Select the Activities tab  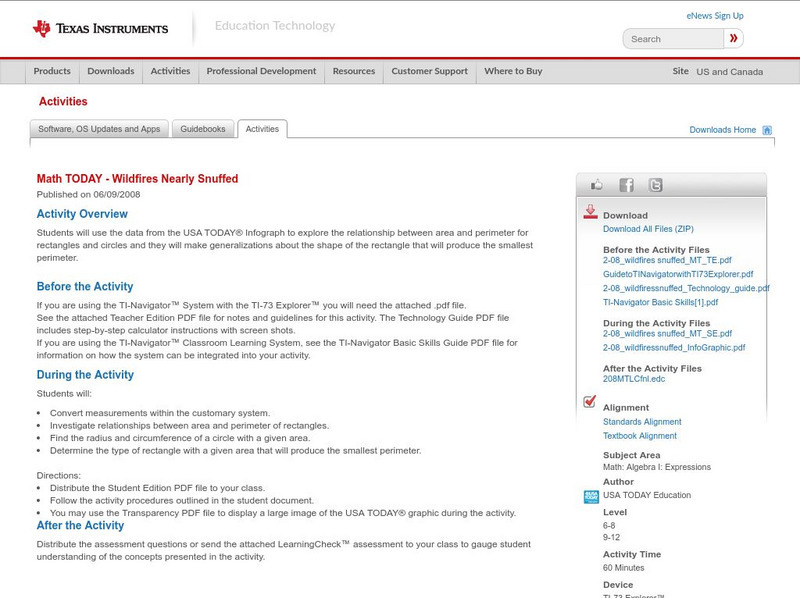pyautogui.click(x=262, y=129)
